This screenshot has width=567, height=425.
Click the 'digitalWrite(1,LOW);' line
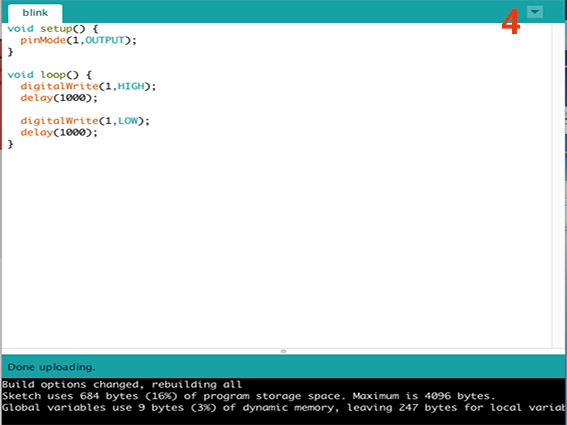85,121
